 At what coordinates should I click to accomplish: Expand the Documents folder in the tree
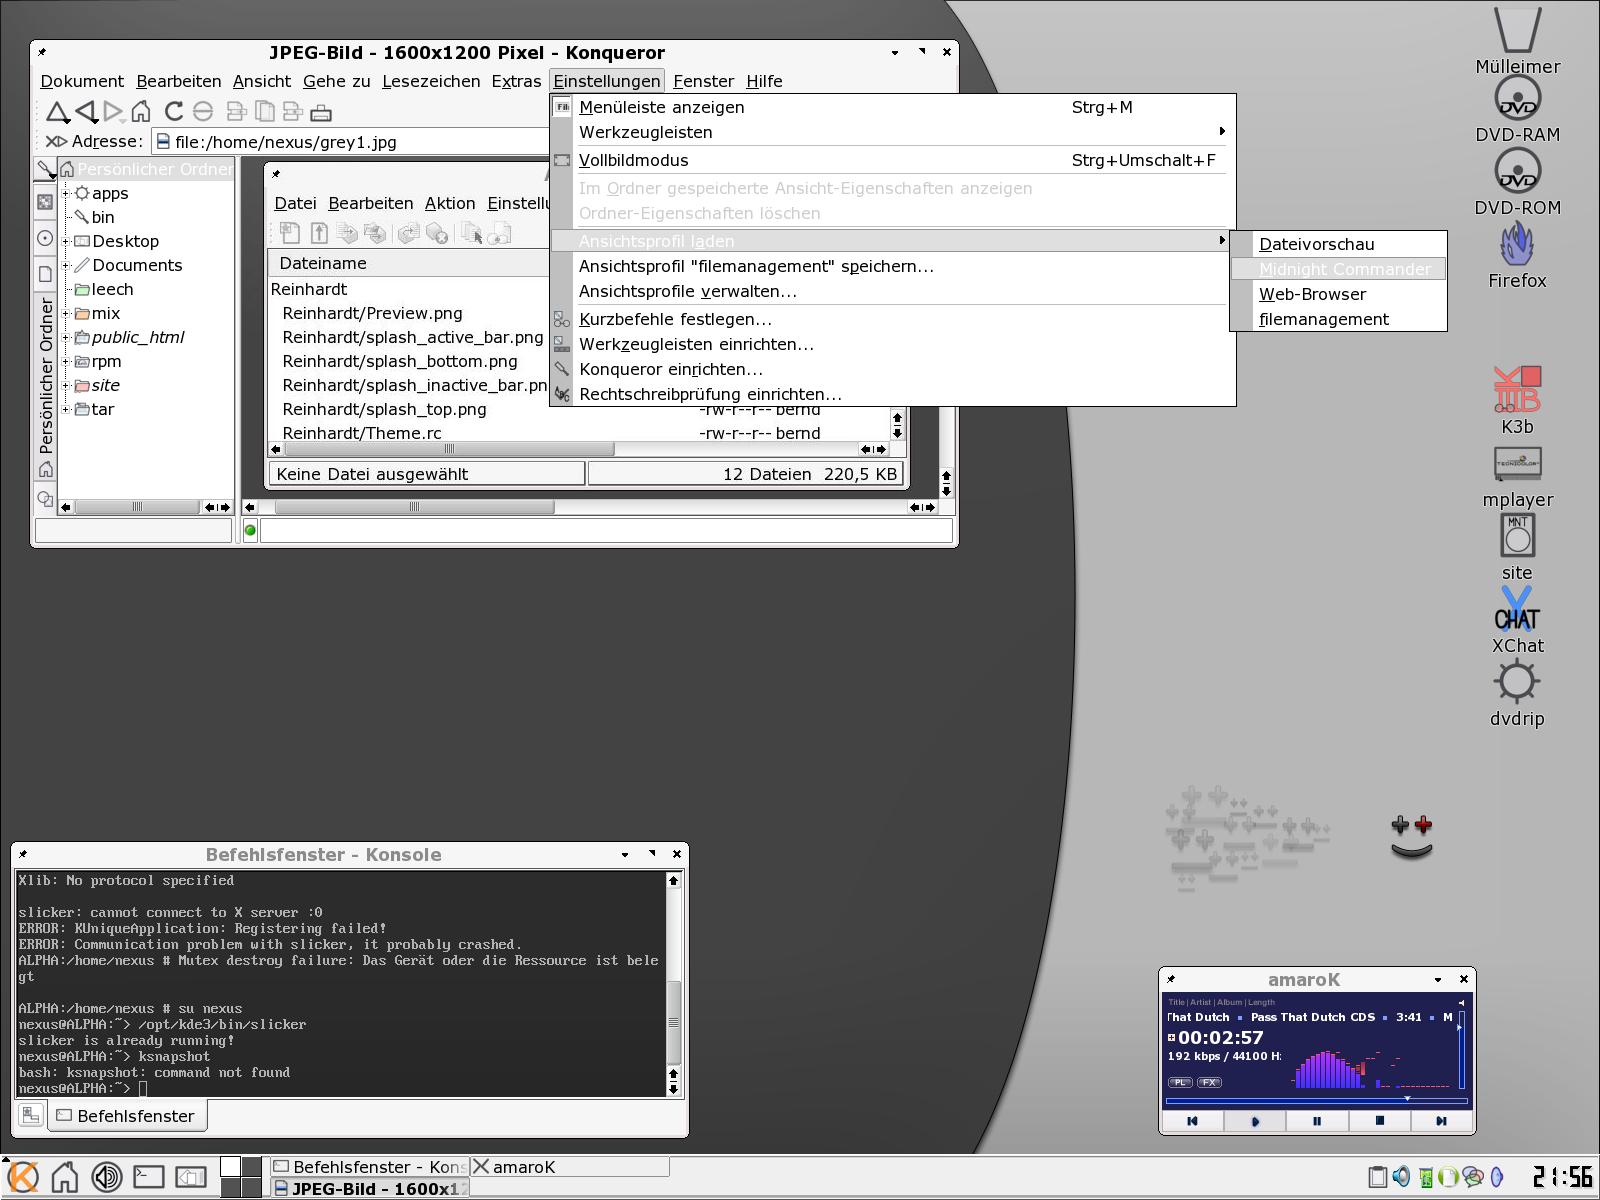[x=66, y=265]
